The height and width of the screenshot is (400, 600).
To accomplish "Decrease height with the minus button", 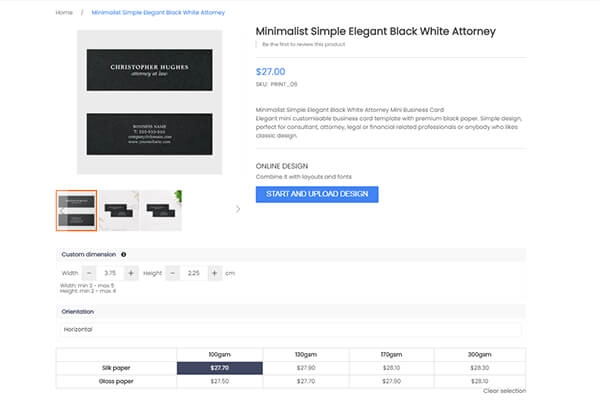I will click(x=172, y=273).
